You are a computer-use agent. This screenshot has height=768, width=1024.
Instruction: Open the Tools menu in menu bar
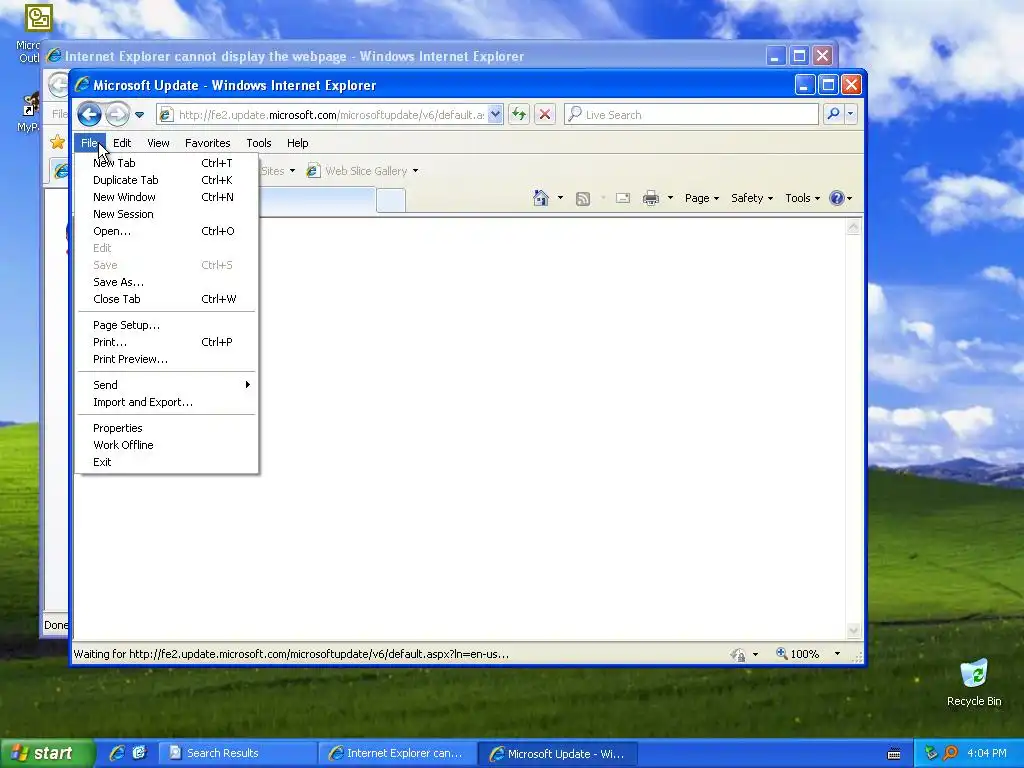tap(259, 143)
